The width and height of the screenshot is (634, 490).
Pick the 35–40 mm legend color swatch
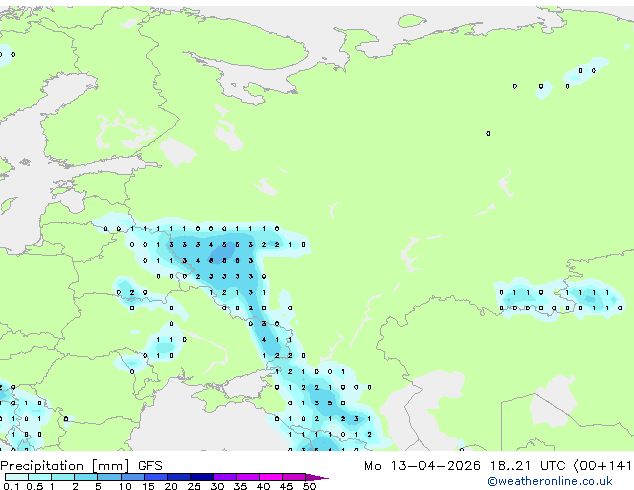(x=248, y=477)
